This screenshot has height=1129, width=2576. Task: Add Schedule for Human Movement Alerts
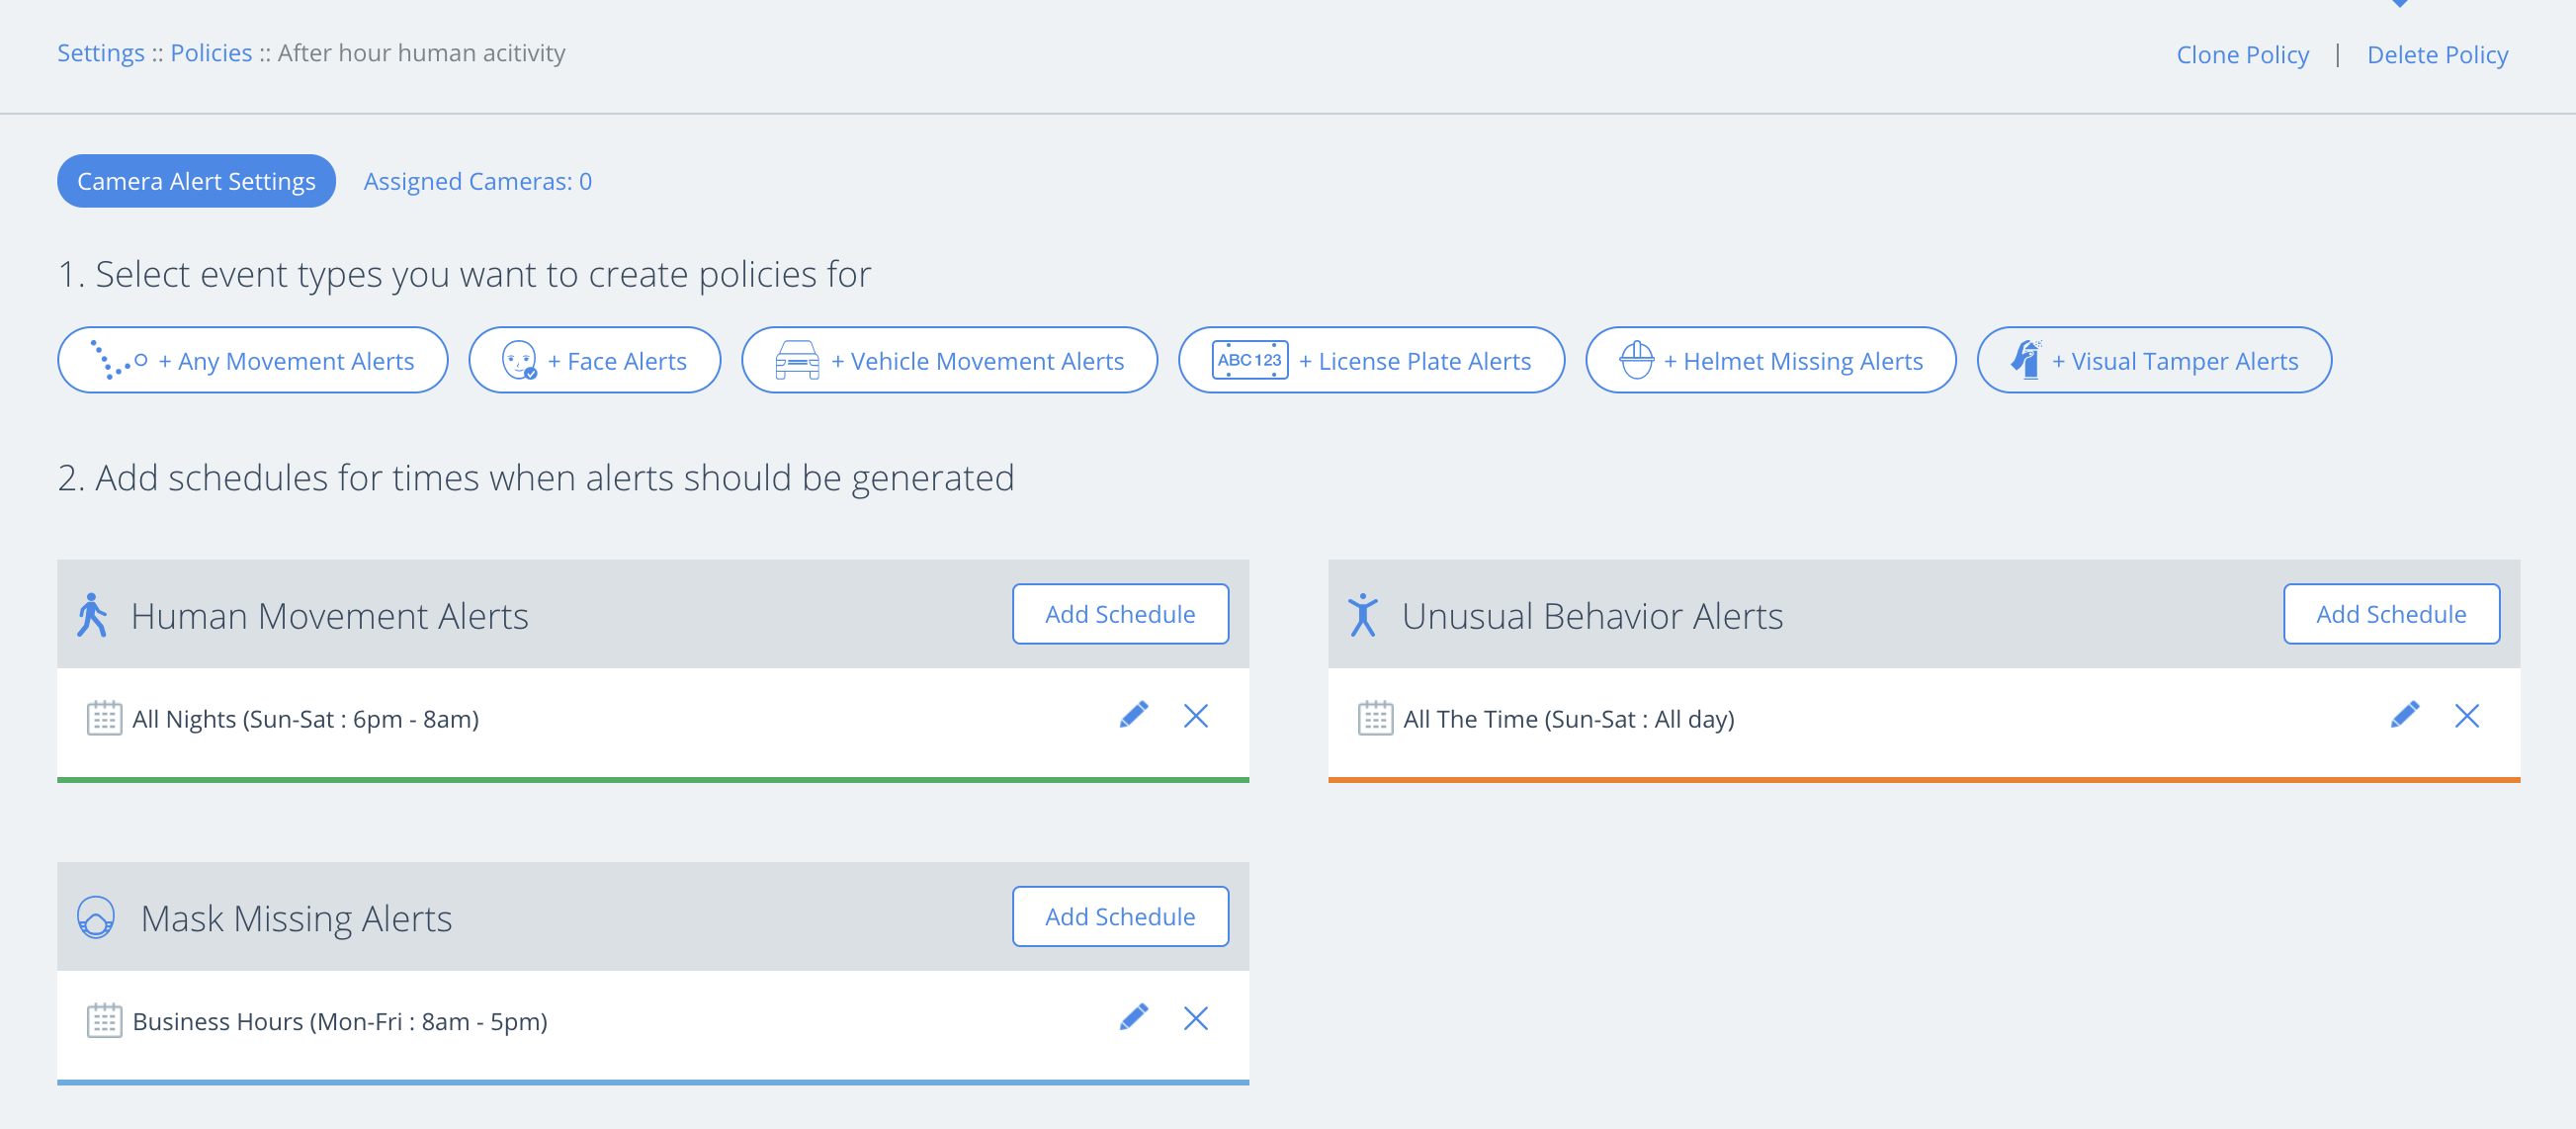pyautogui.click(x=1119, y=614)
